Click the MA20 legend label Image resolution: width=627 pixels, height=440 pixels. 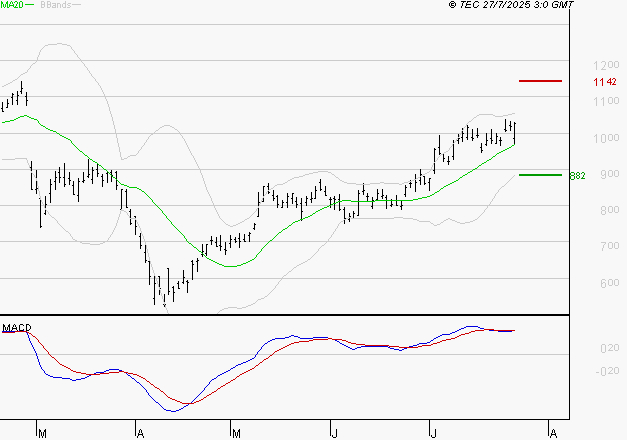coord(12,5)
